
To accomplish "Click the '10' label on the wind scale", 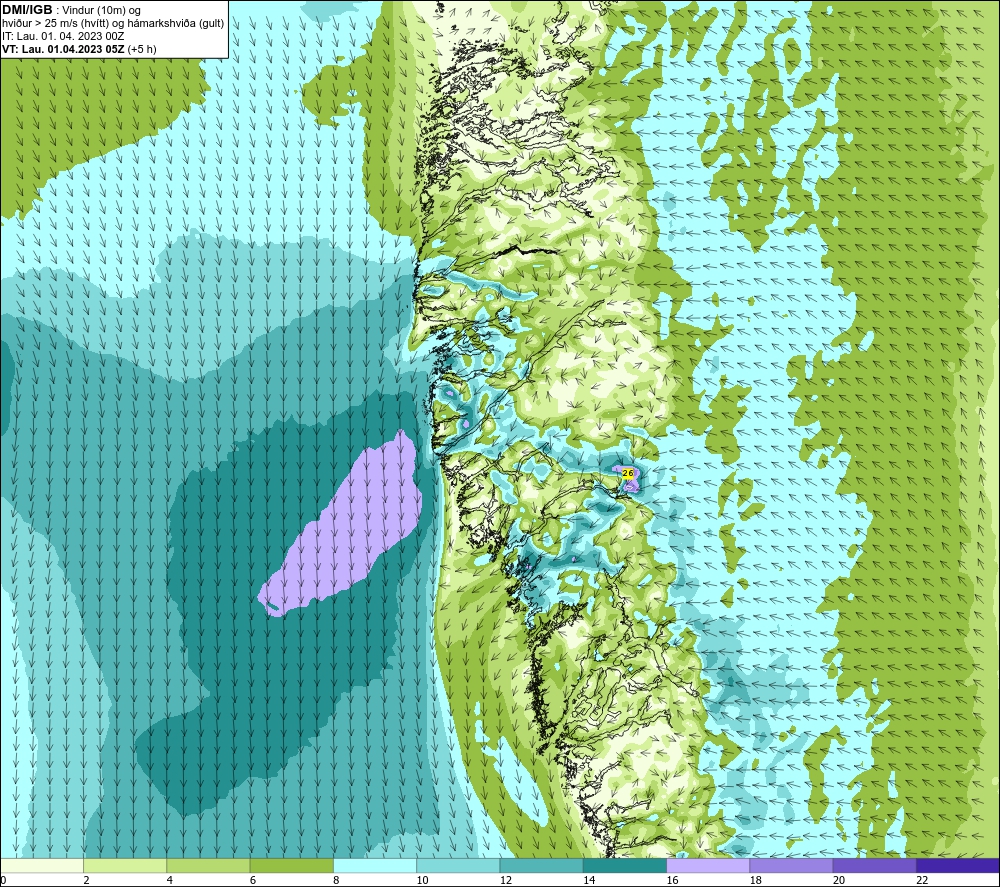I will [x=422, y=880].
